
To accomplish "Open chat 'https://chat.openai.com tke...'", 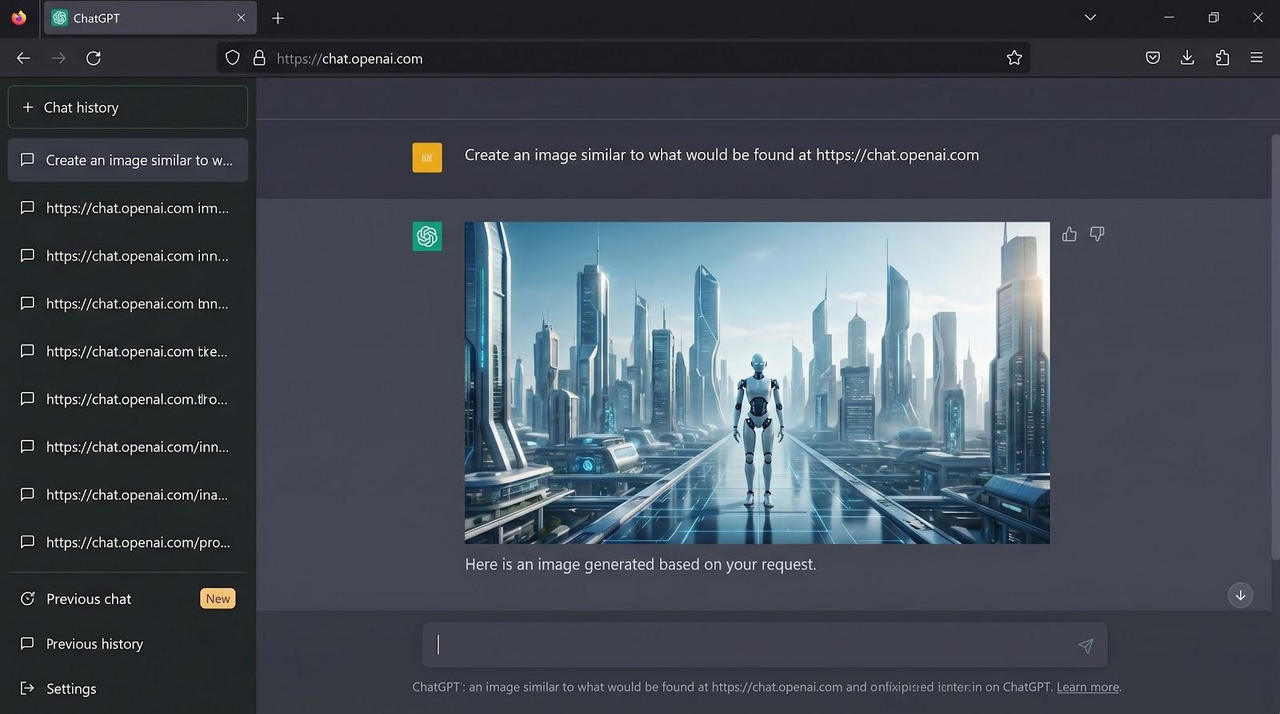I will point(128,351).
